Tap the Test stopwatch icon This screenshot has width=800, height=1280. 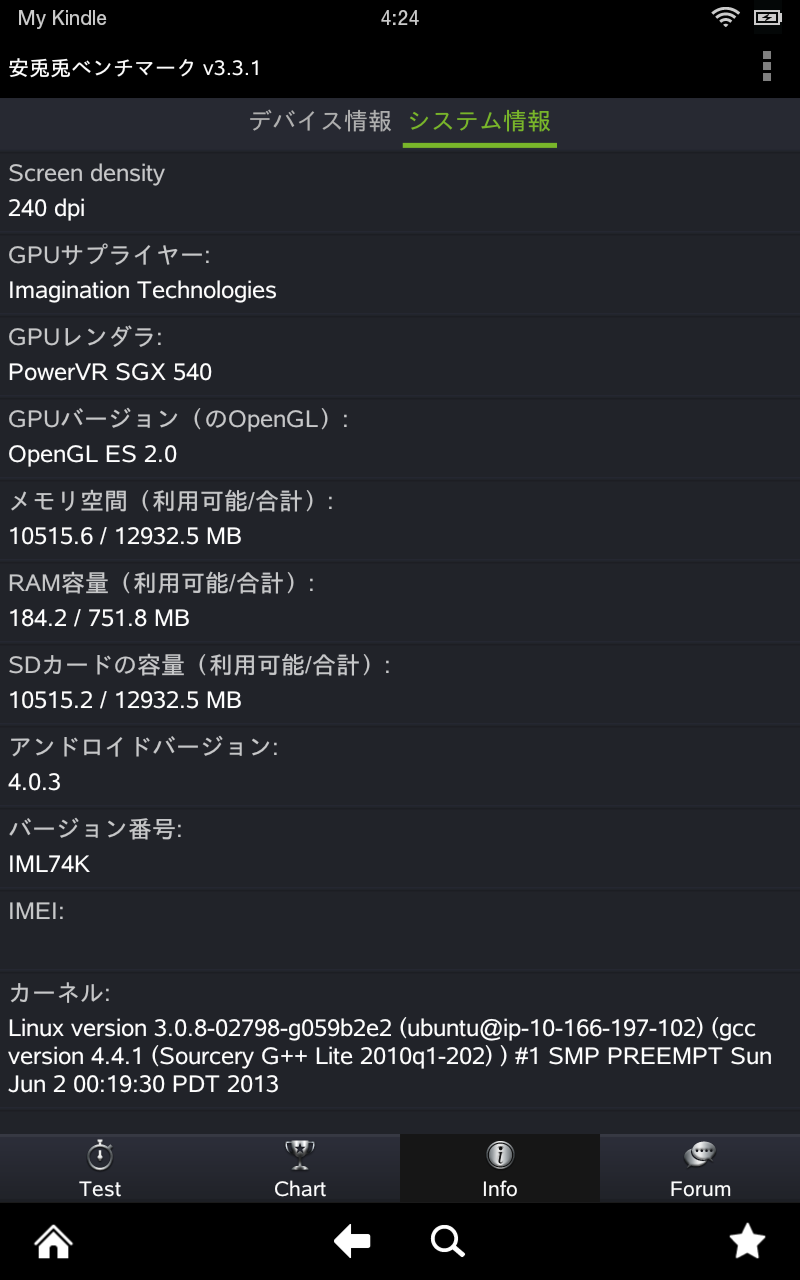pyautogui.click(x=100, y=1156)
